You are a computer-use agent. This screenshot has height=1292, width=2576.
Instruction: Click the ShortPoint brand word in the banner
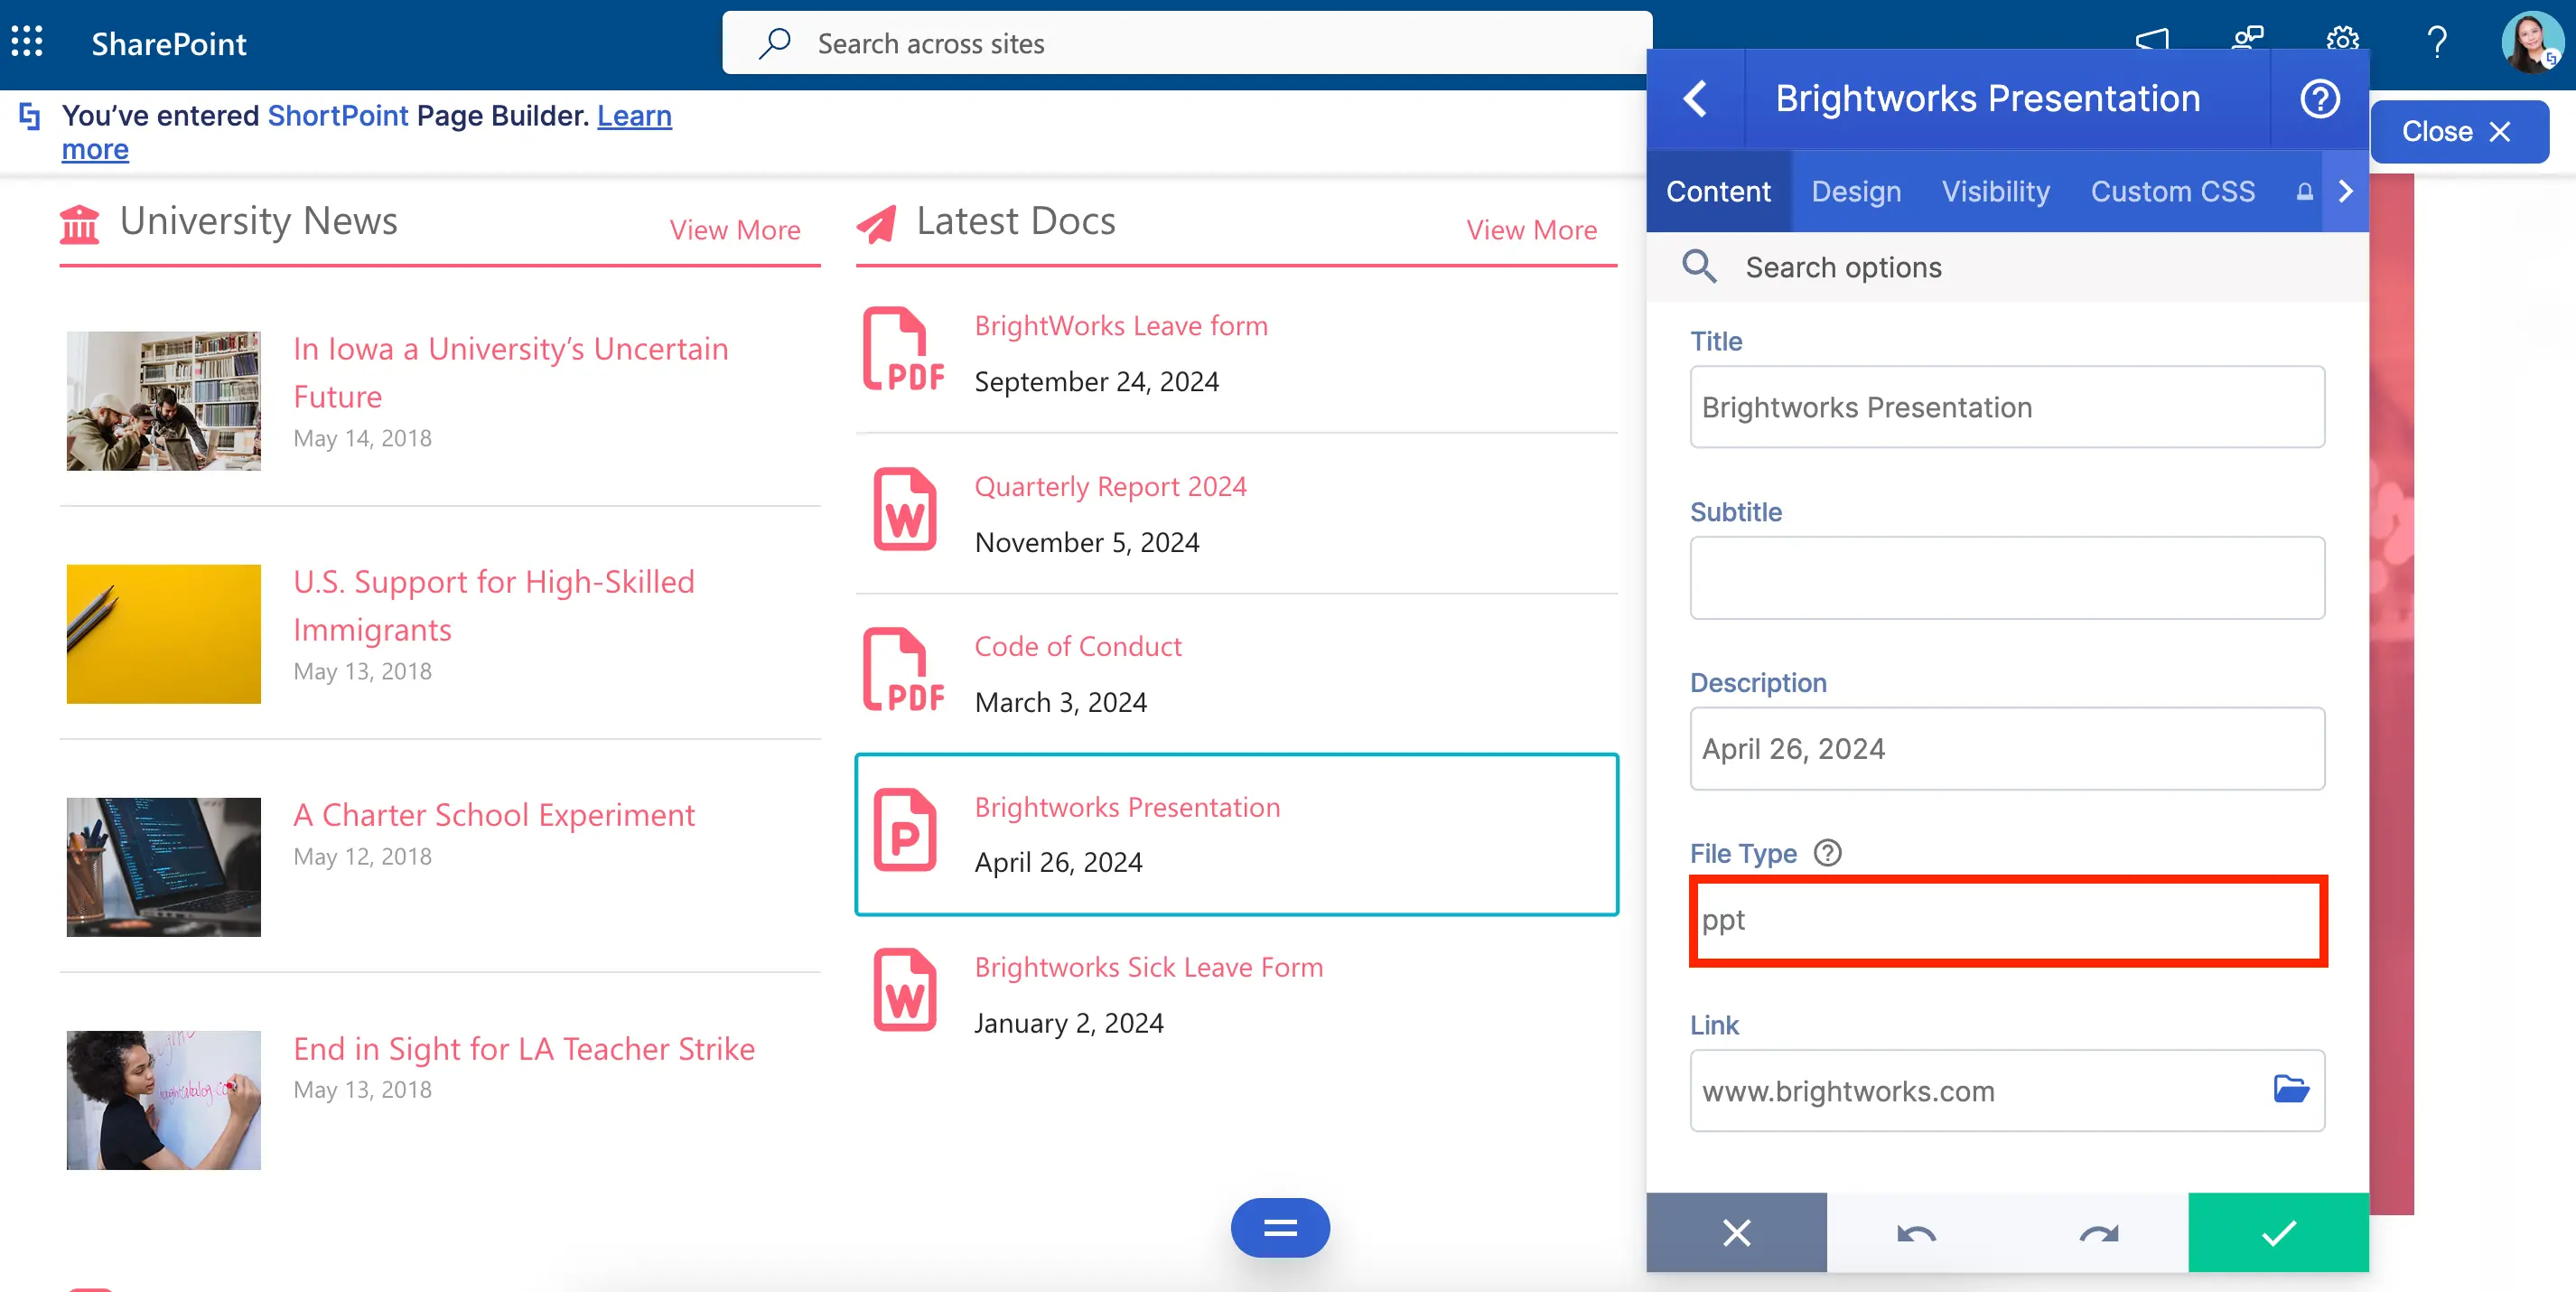[338, 116]
